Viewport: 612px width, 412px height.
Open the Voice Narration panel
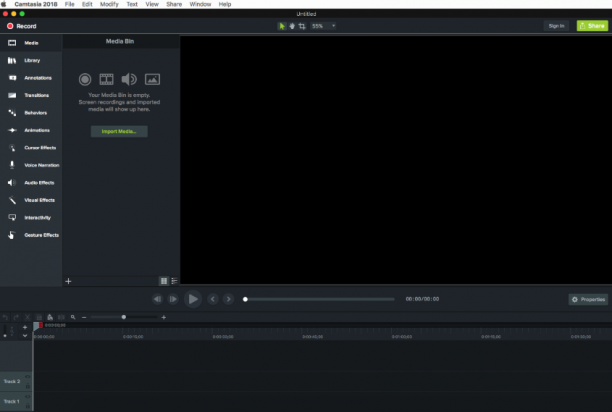coord(31,165)
